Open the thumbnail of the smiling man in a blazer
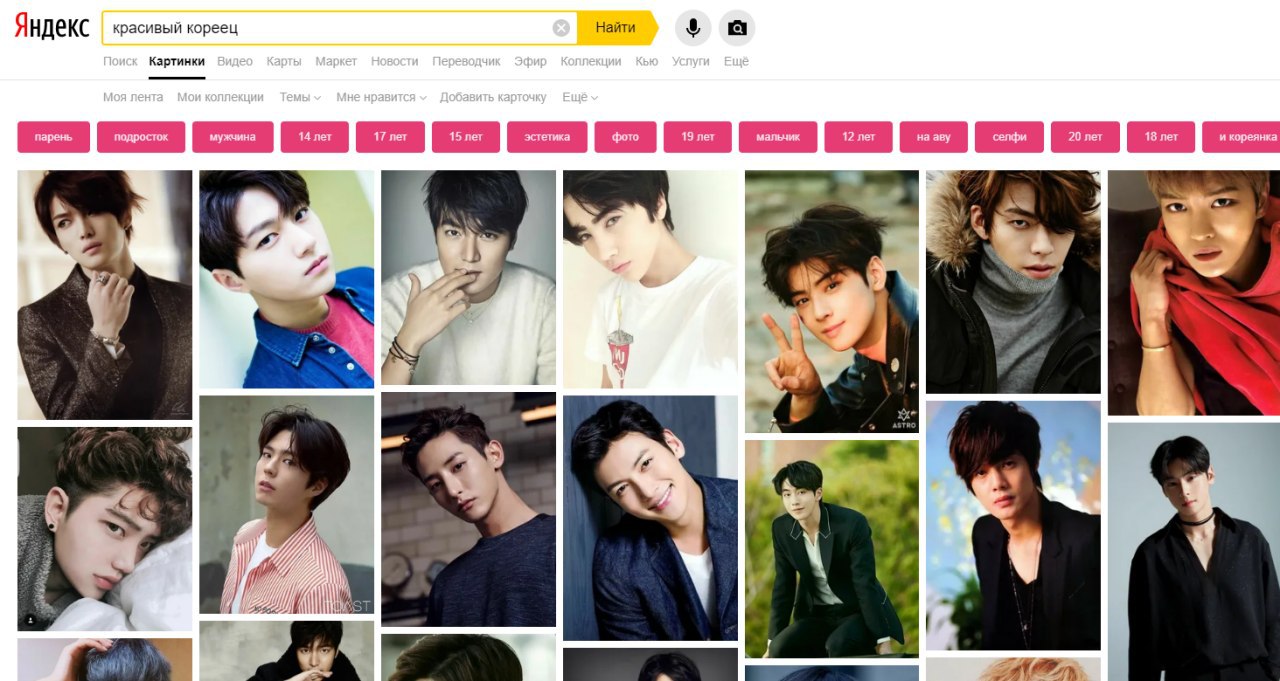The height and width of the screenshot is (681, 1280). (650, 518)
